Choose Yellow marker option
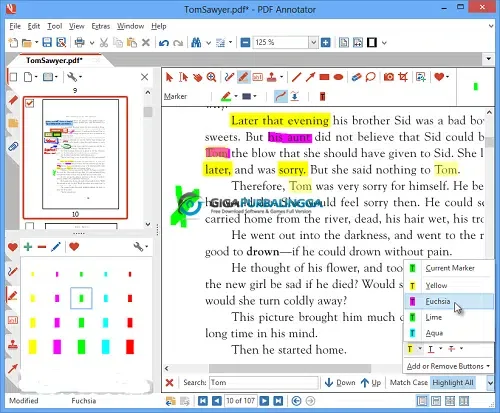 pos(449,286)
